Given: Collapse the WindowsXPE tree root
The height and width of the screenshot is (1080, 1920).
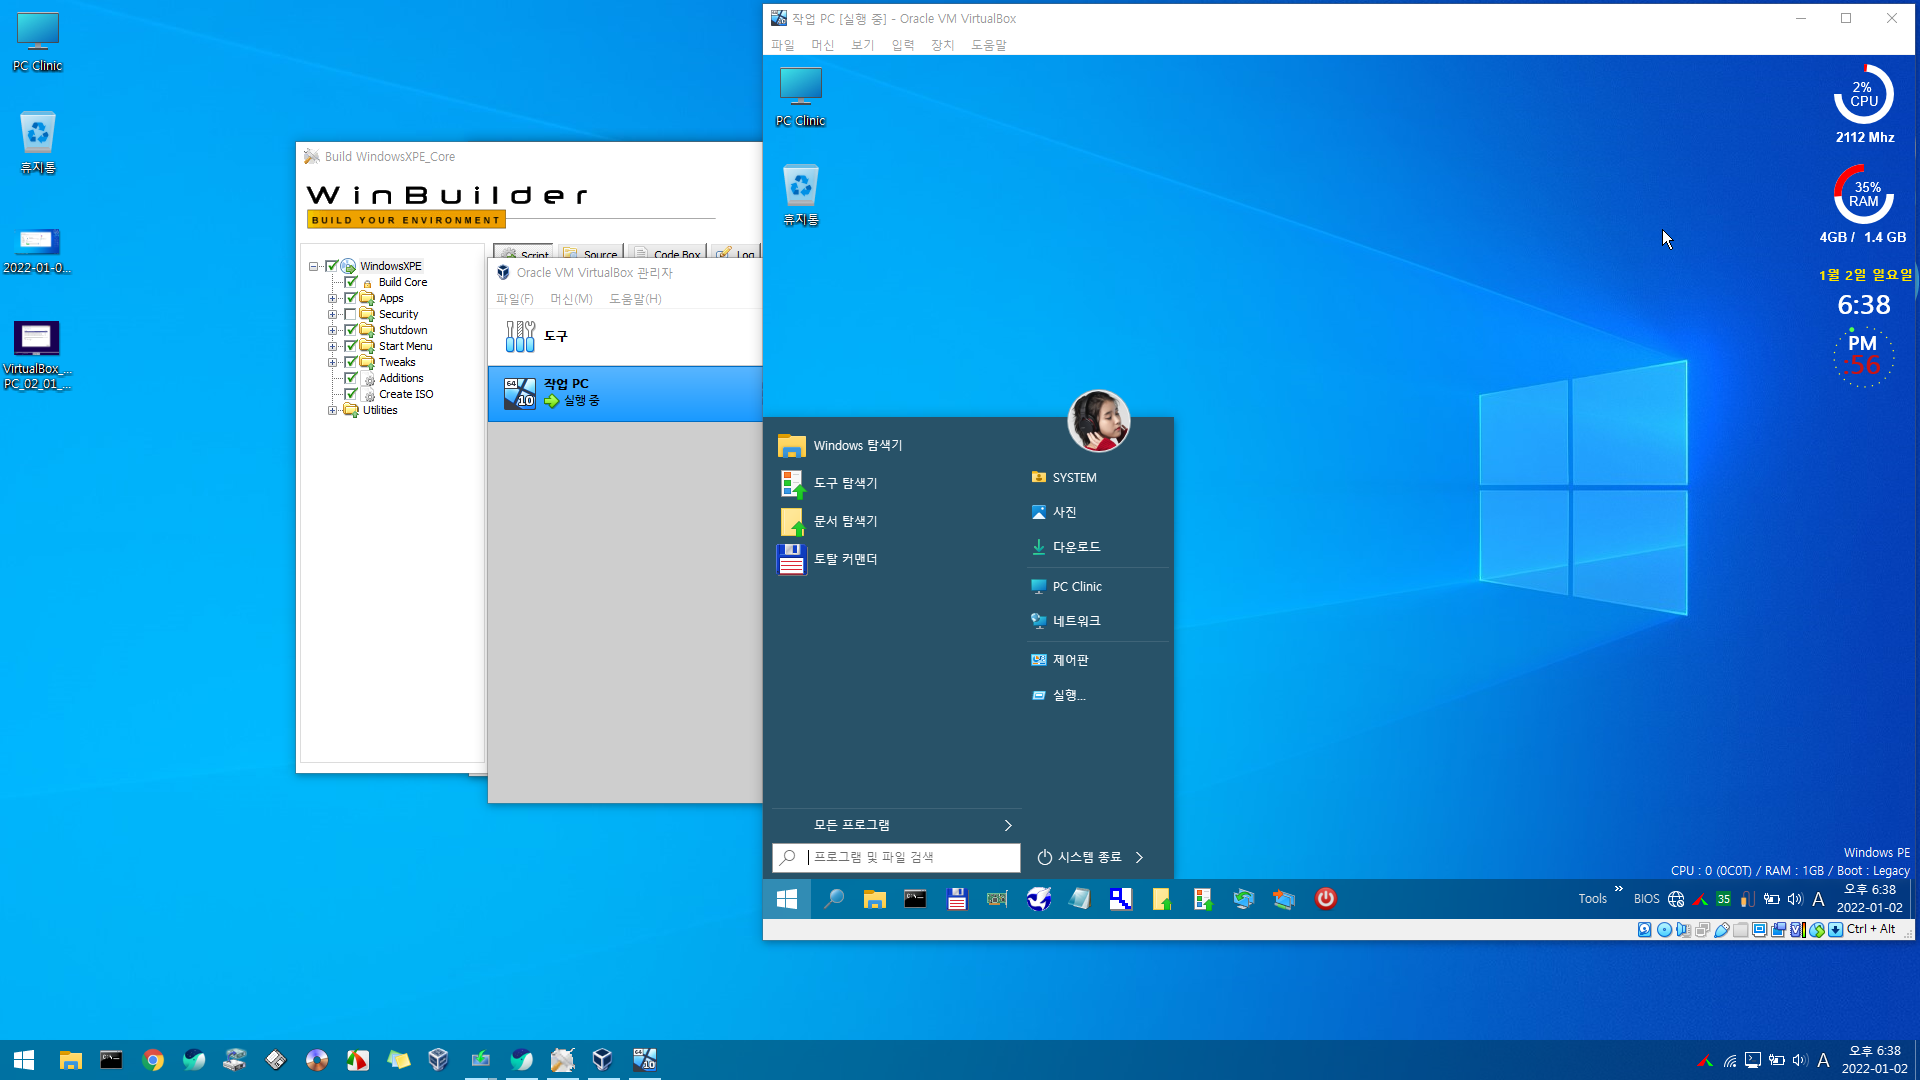Looking at the screenshot, I should 313,266.
